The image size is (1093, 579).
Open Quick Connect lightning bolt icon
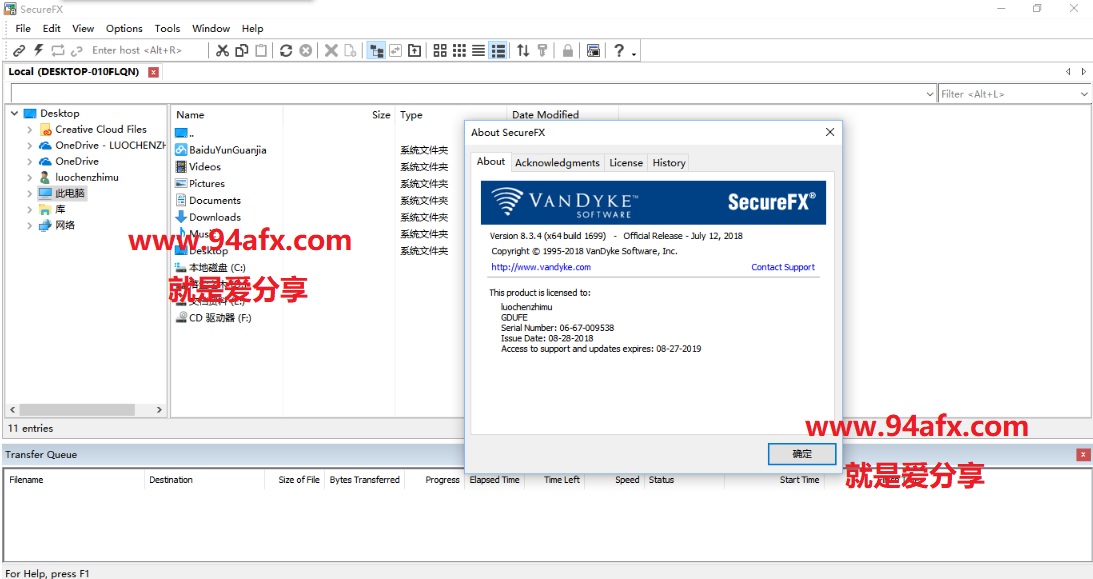pos(38,50)
